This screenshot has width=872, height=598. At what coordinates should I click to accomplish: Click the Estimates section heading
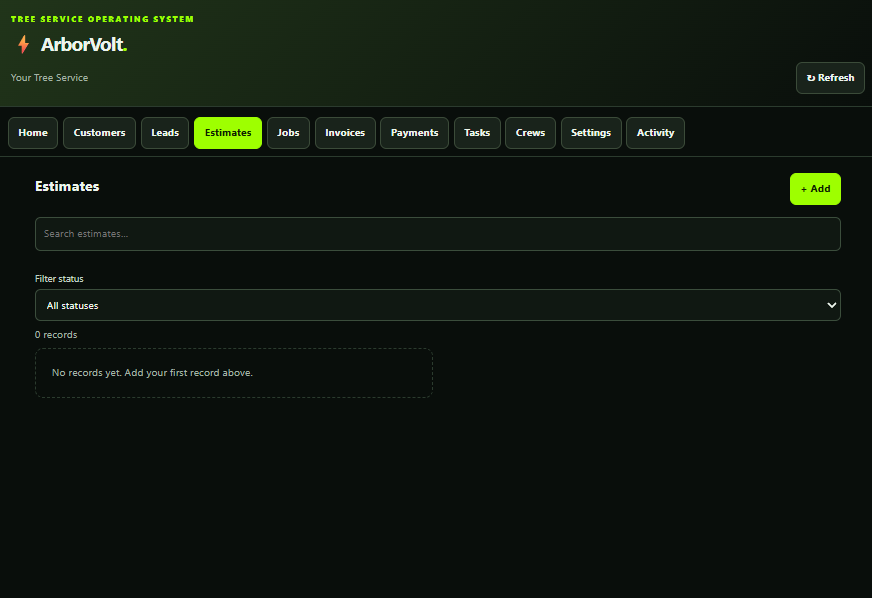coord(67,186)
